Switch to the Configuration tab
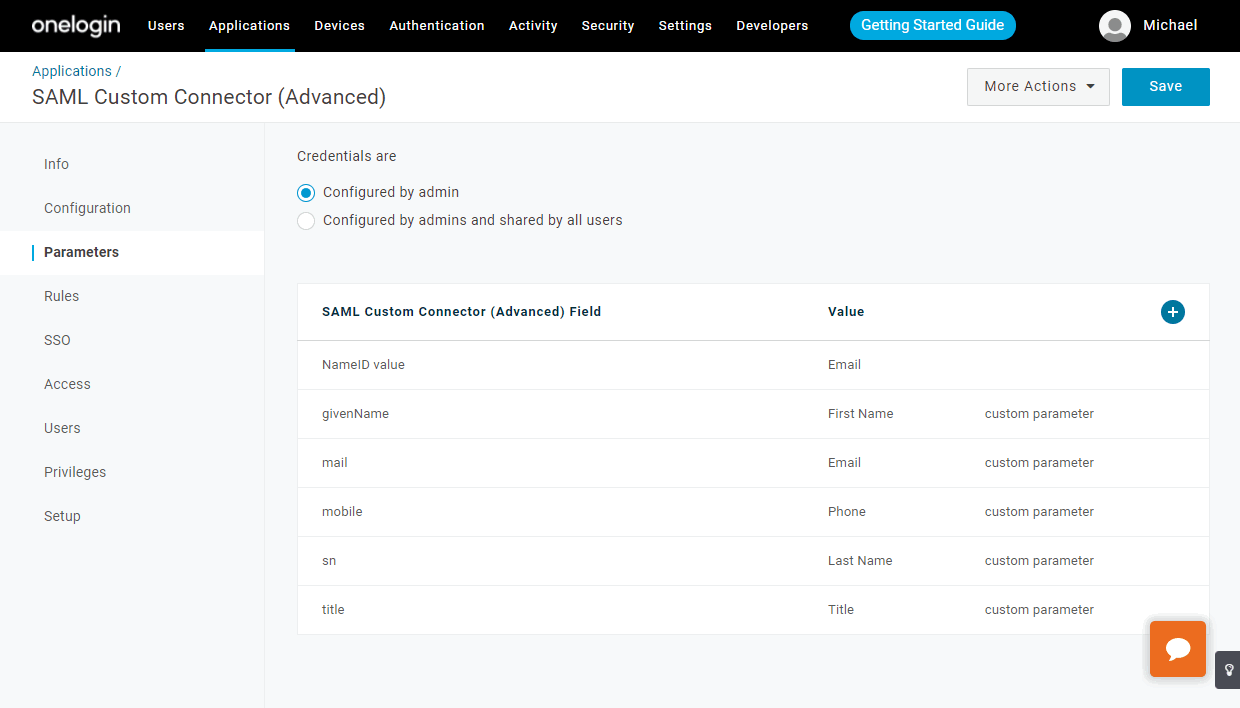The height and width of the screenshot is (708, 1240). pos(87,208)
